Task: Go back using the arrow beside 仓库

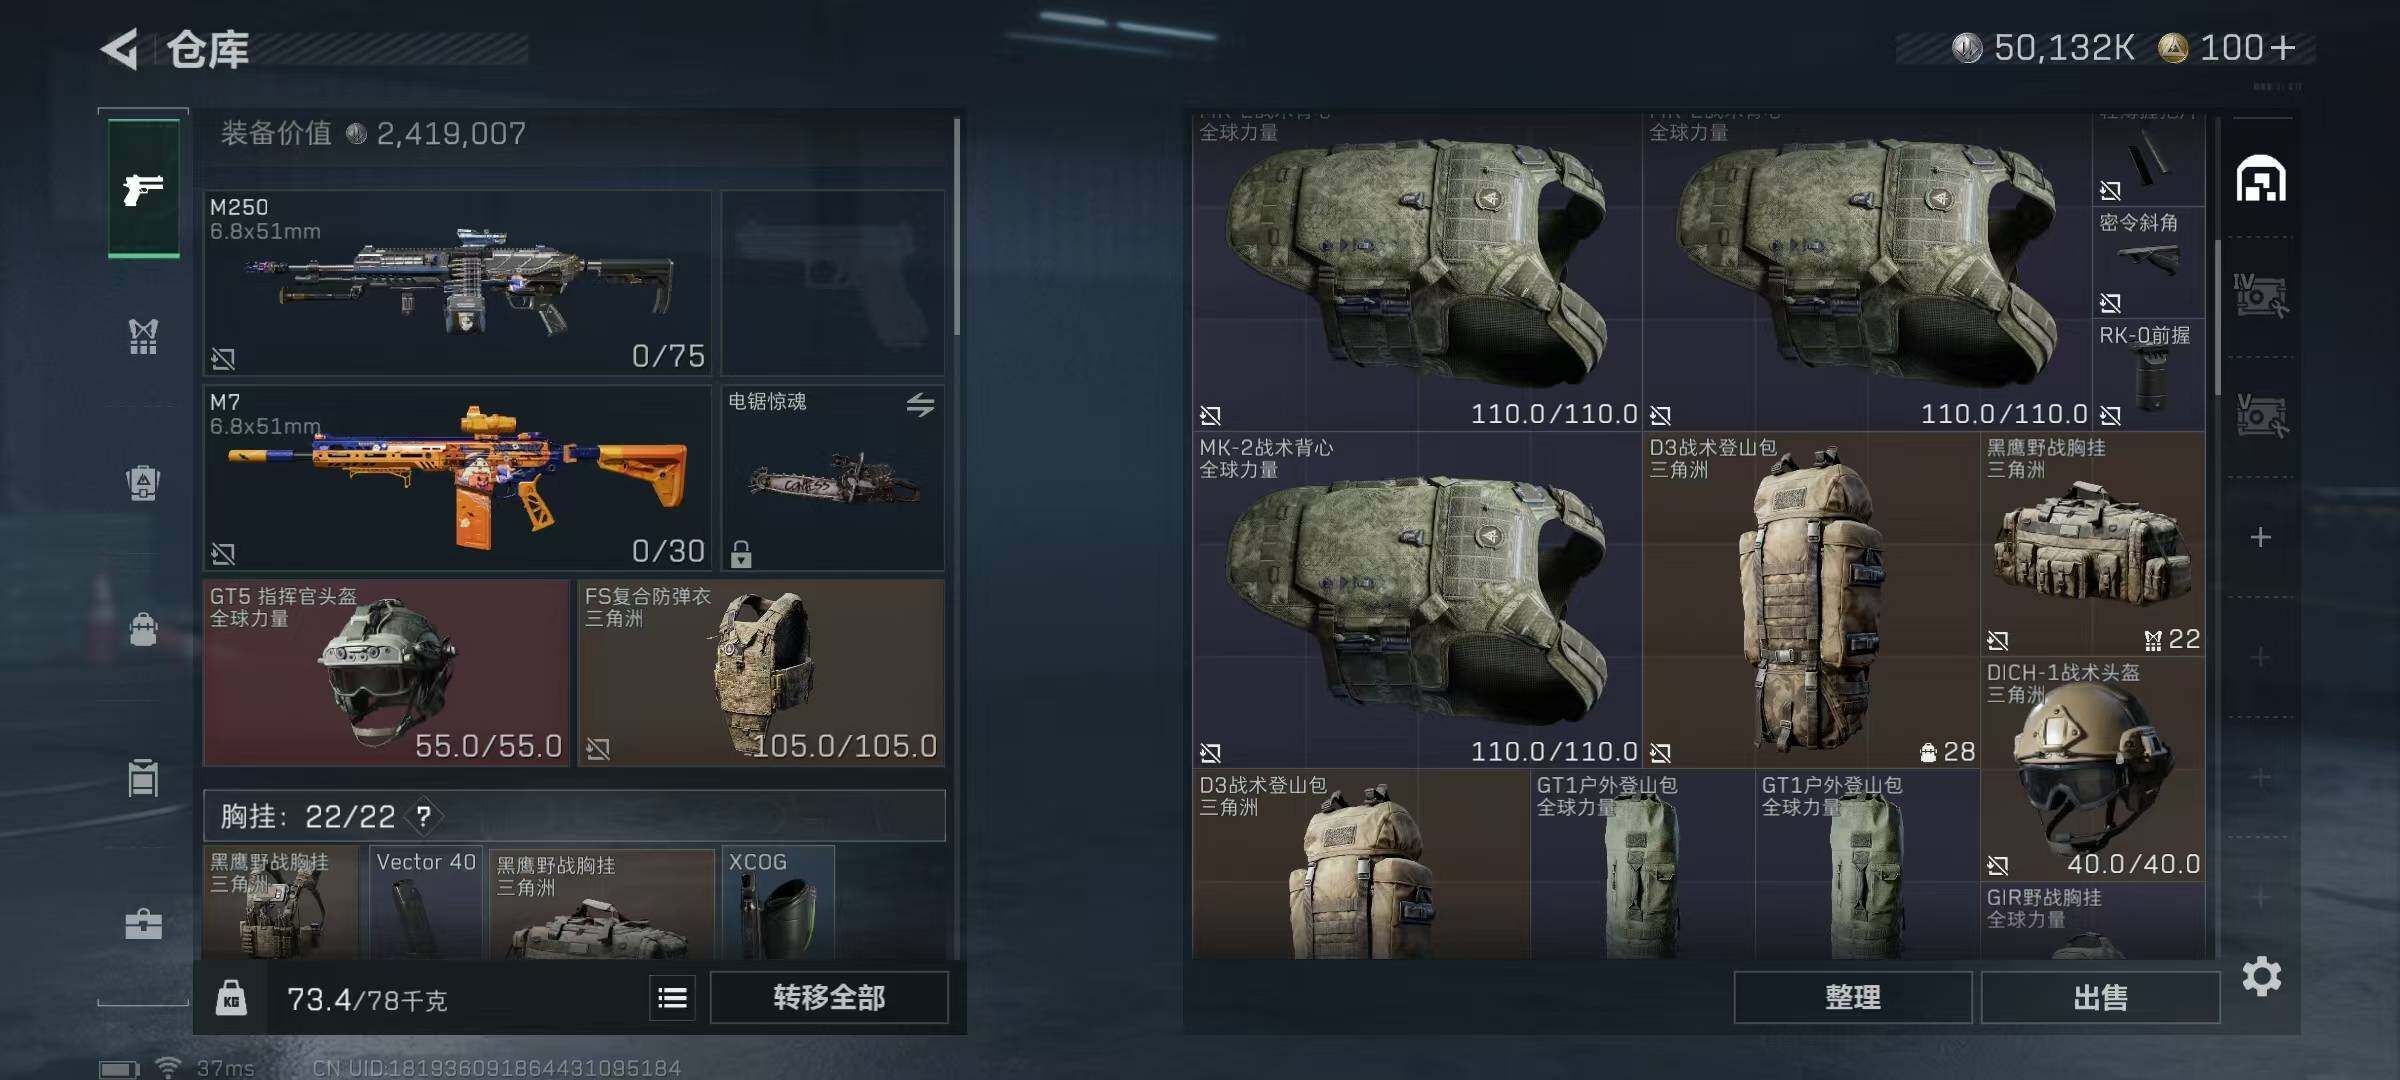Action: [x=120, y=49]
